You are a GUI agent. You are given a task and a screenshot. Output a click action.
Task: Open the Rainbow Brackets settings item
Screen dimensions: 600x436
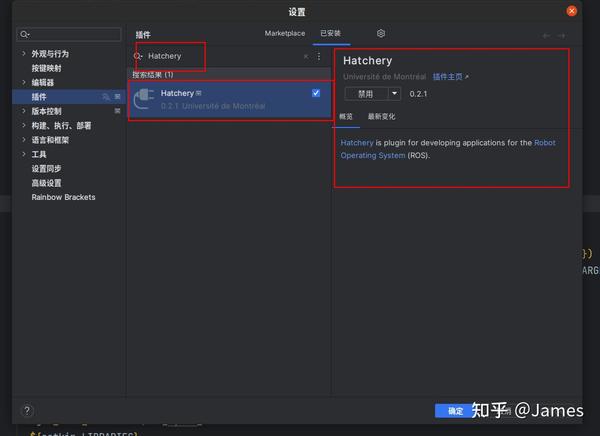coord(63,197)
